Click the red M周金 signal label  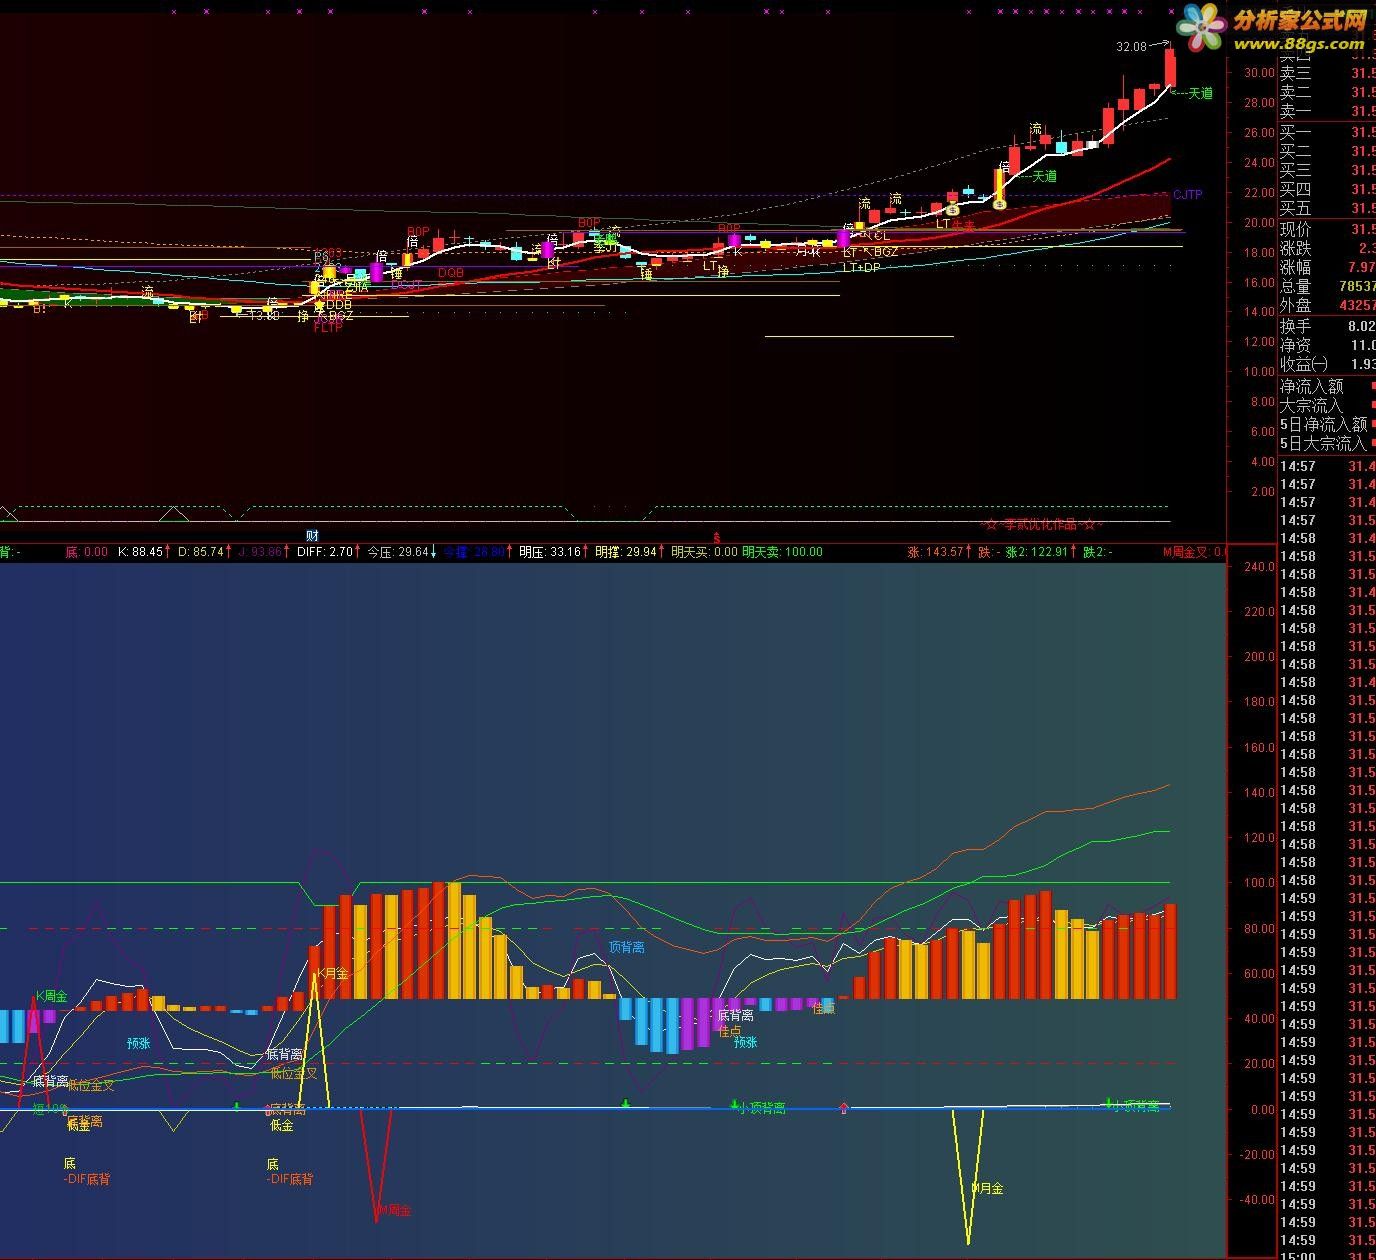(x=394, y=1210)
